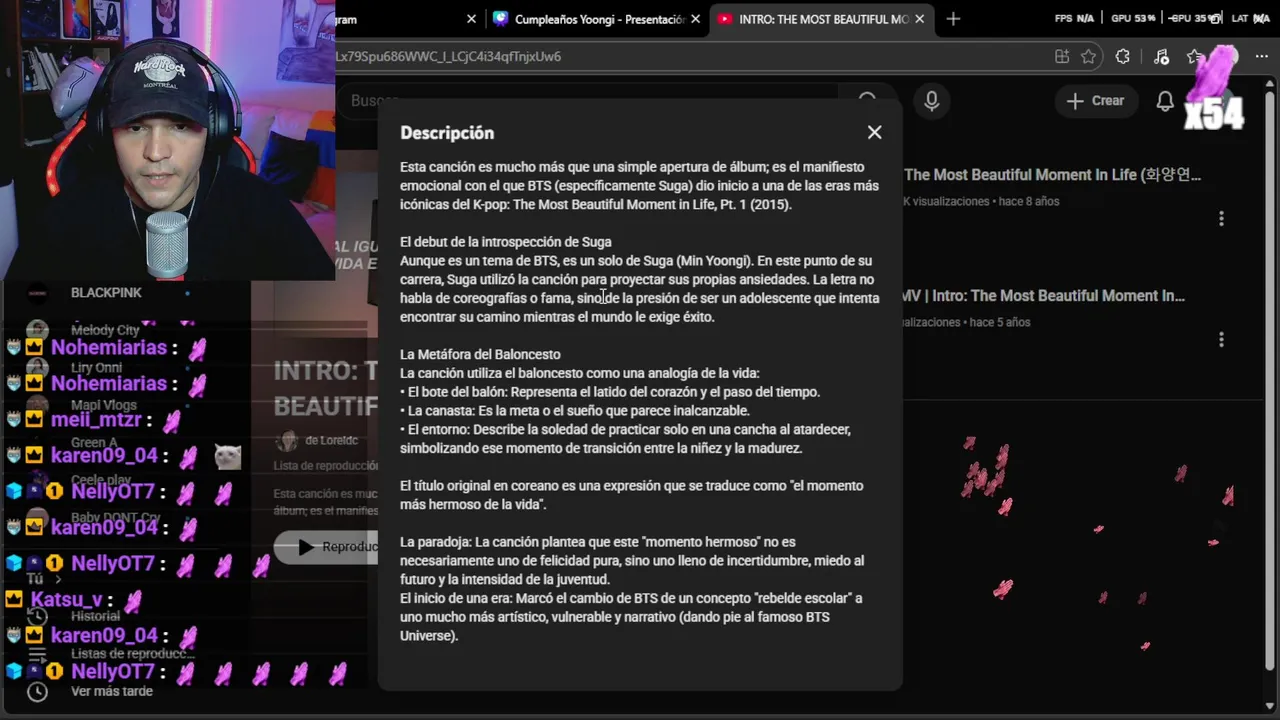Click Ver más tarde clock icon
Viewport: 1280px width, 720px height.
(37, 691)
